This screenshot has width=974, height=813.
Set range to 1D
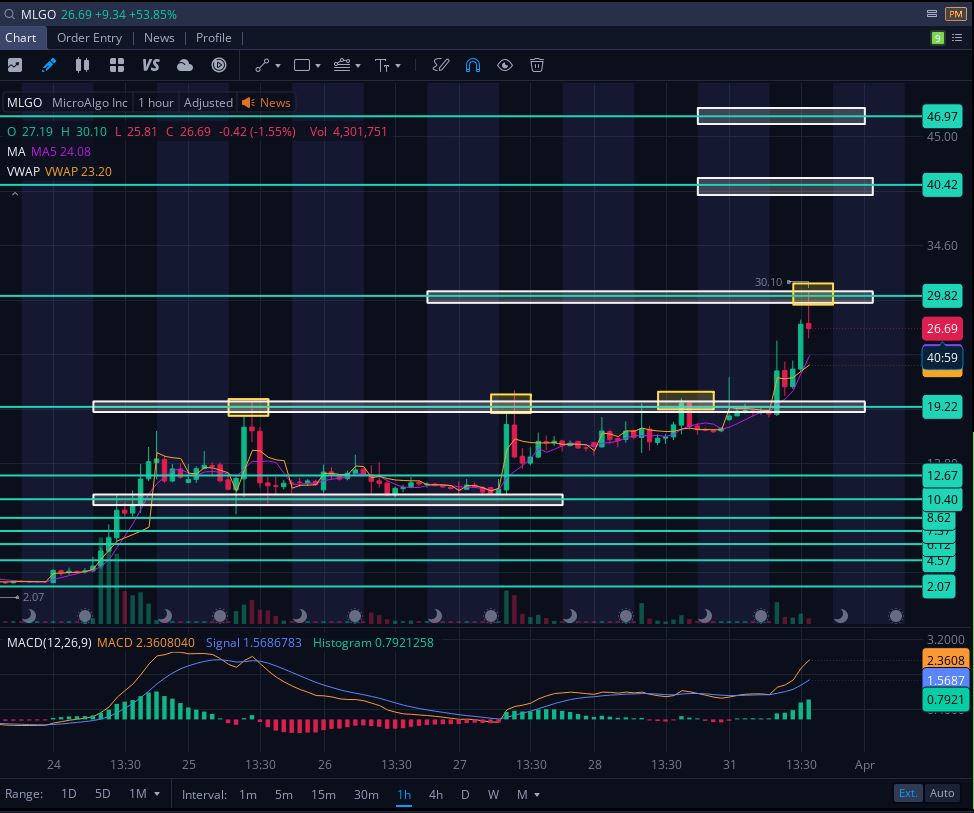pos(68,794)
